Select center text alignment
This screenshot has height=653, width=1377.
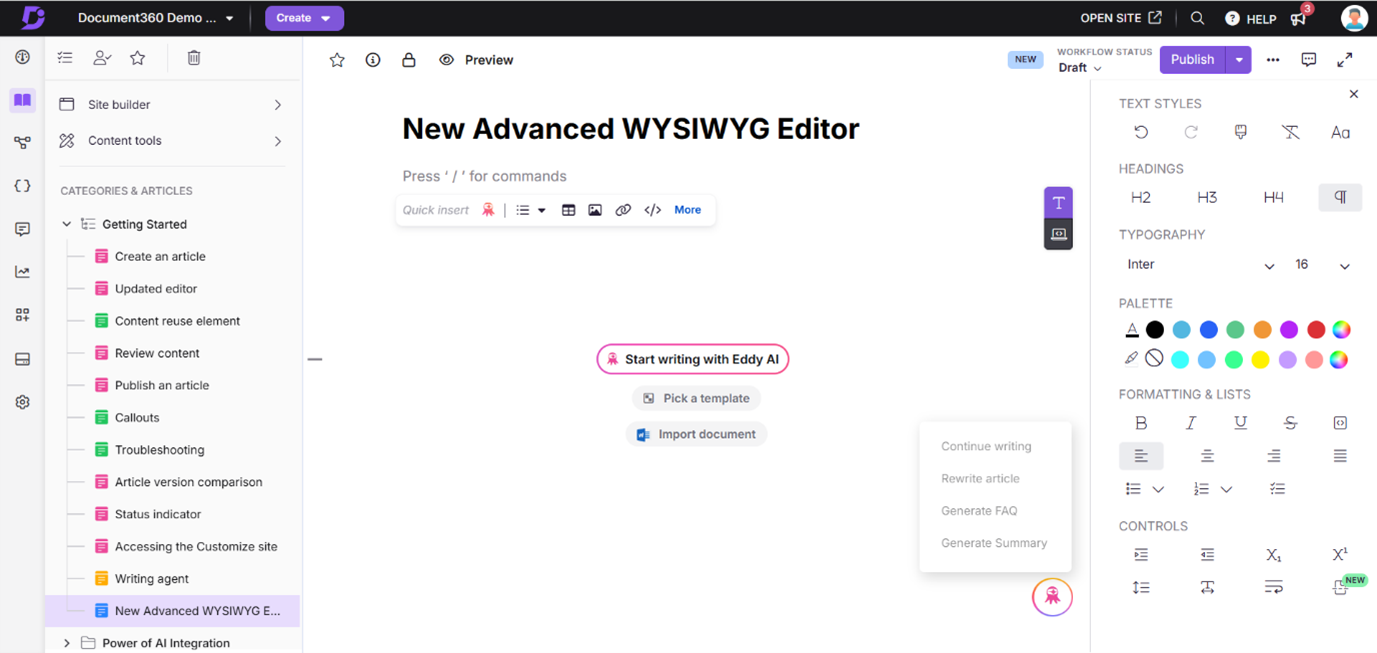[x=1208, y=456]
